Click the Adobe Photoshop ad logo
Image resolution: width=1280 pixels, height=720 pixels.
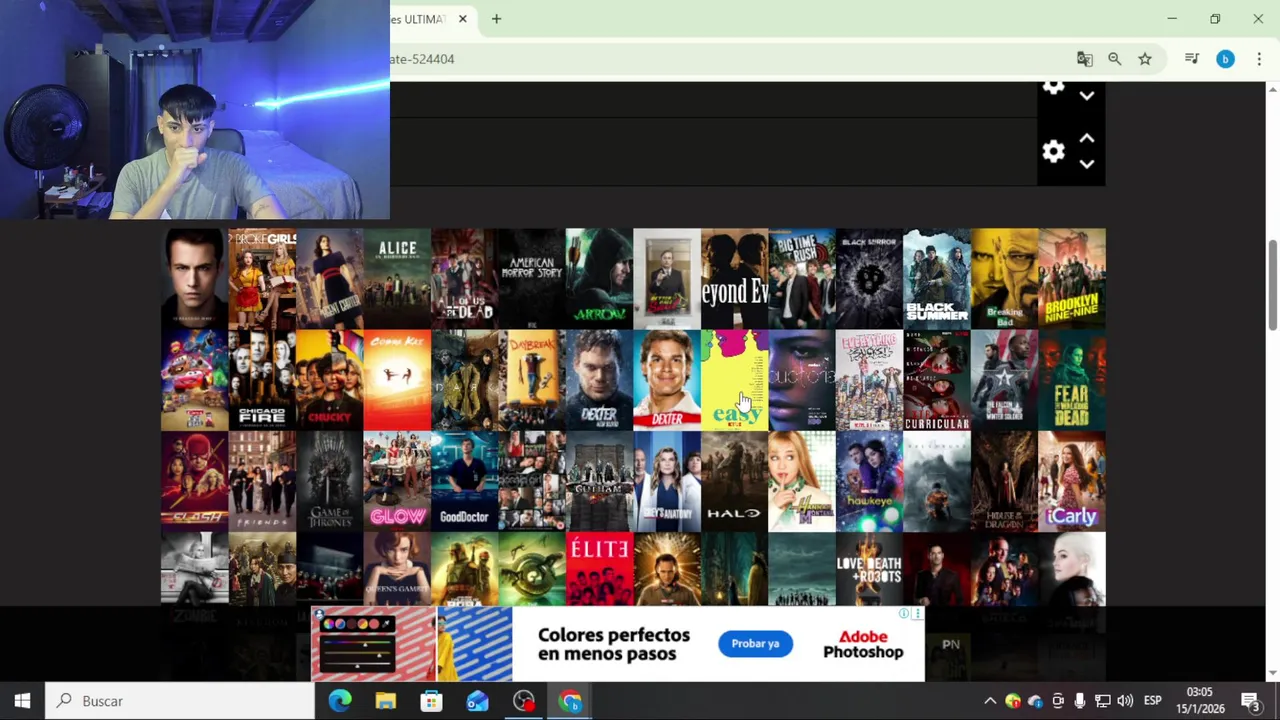click(x=863, y=644)
